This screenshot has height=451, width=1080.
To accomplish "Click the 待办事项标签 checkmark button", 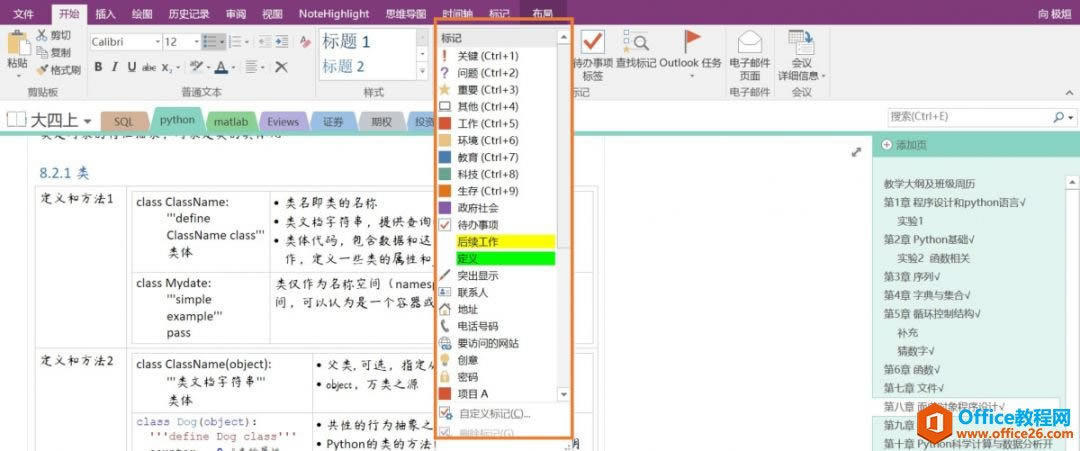I will (592, 56).
